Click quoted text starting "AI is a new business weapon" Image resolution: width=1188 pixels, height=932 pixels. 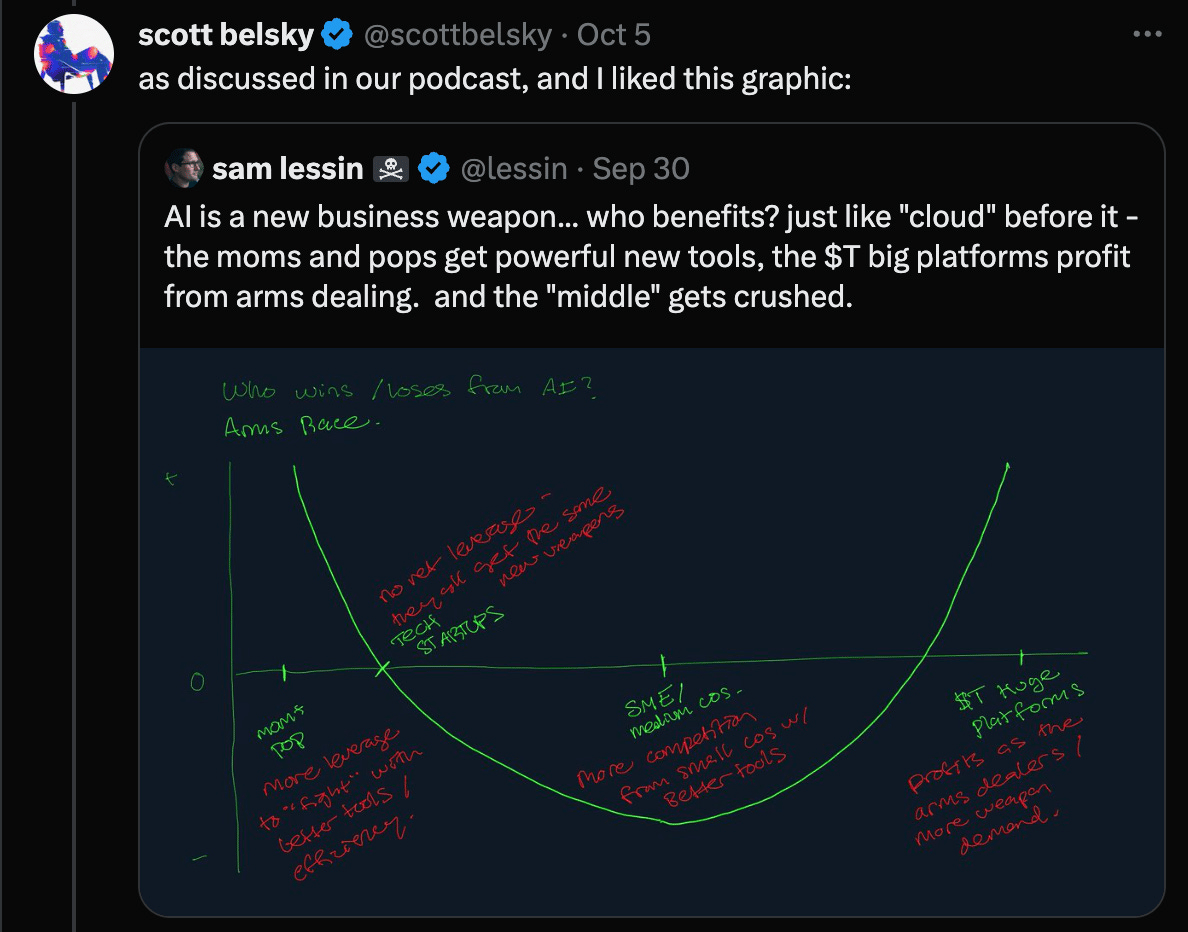[x=650, y=257]
